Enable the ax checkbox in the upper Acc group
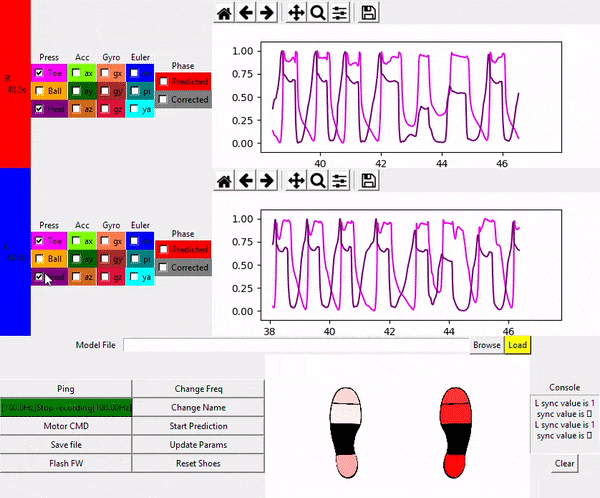 pyautogui.click(x=76, y=73)
